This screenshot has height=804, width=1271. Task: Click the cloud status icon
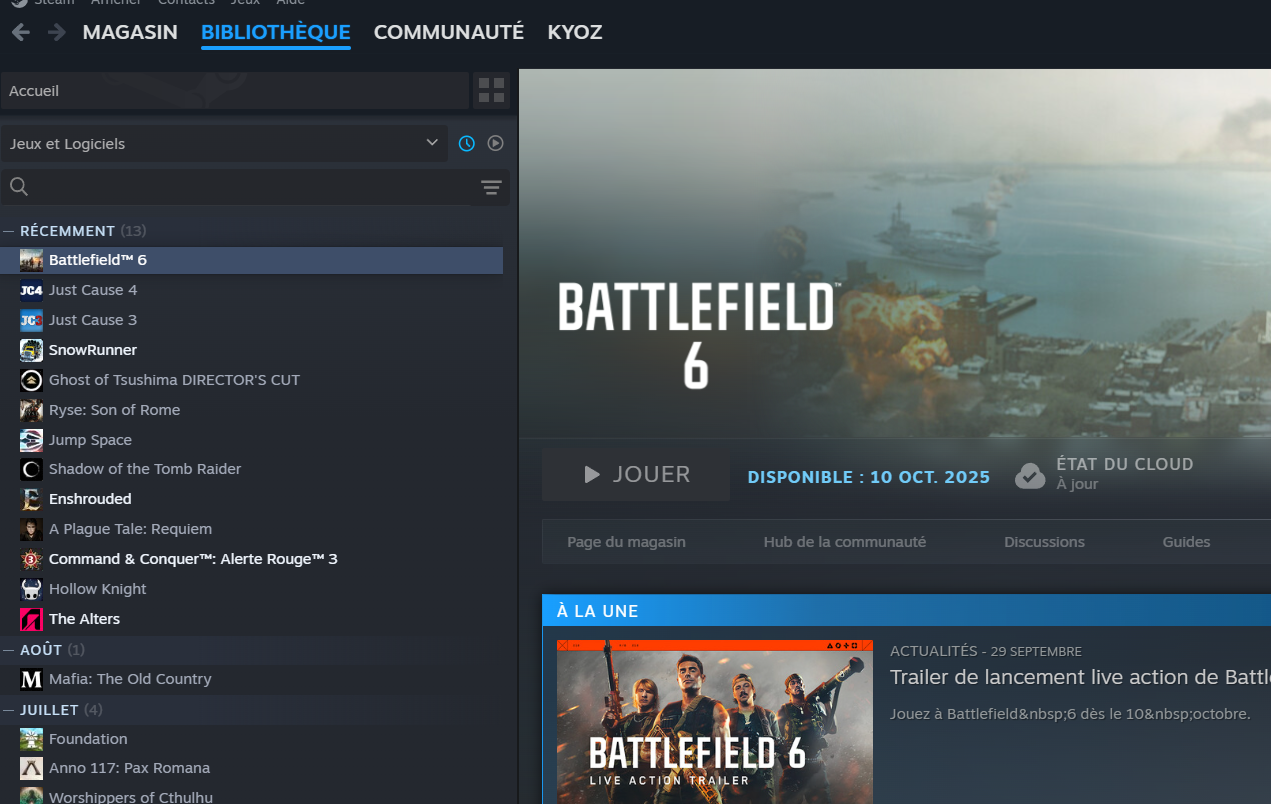click(1030, 475)
